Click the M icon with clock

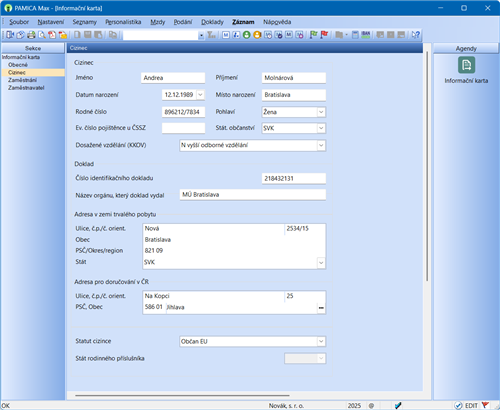pyautogui.click(x=268, y=35)
